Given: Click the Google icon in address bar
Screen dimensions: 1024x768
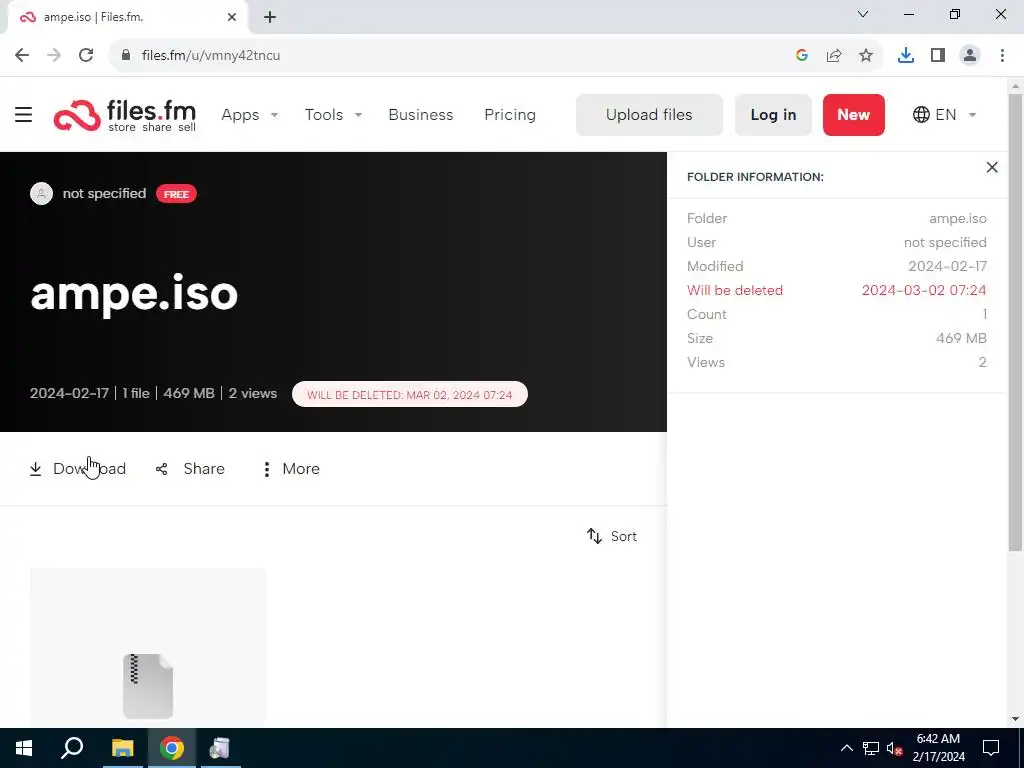Looking at the screenshot, I should tap(802, 56).
